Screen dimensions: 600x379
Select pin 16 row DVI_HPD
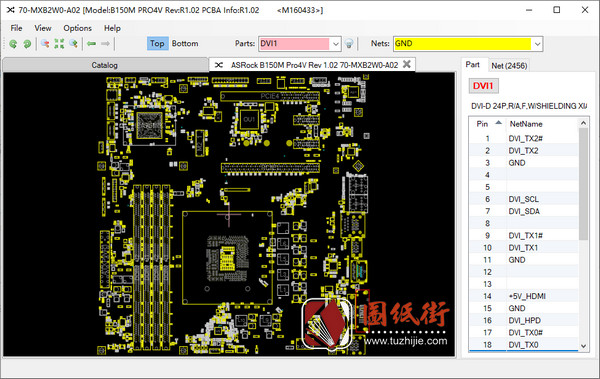pos(524,320)
